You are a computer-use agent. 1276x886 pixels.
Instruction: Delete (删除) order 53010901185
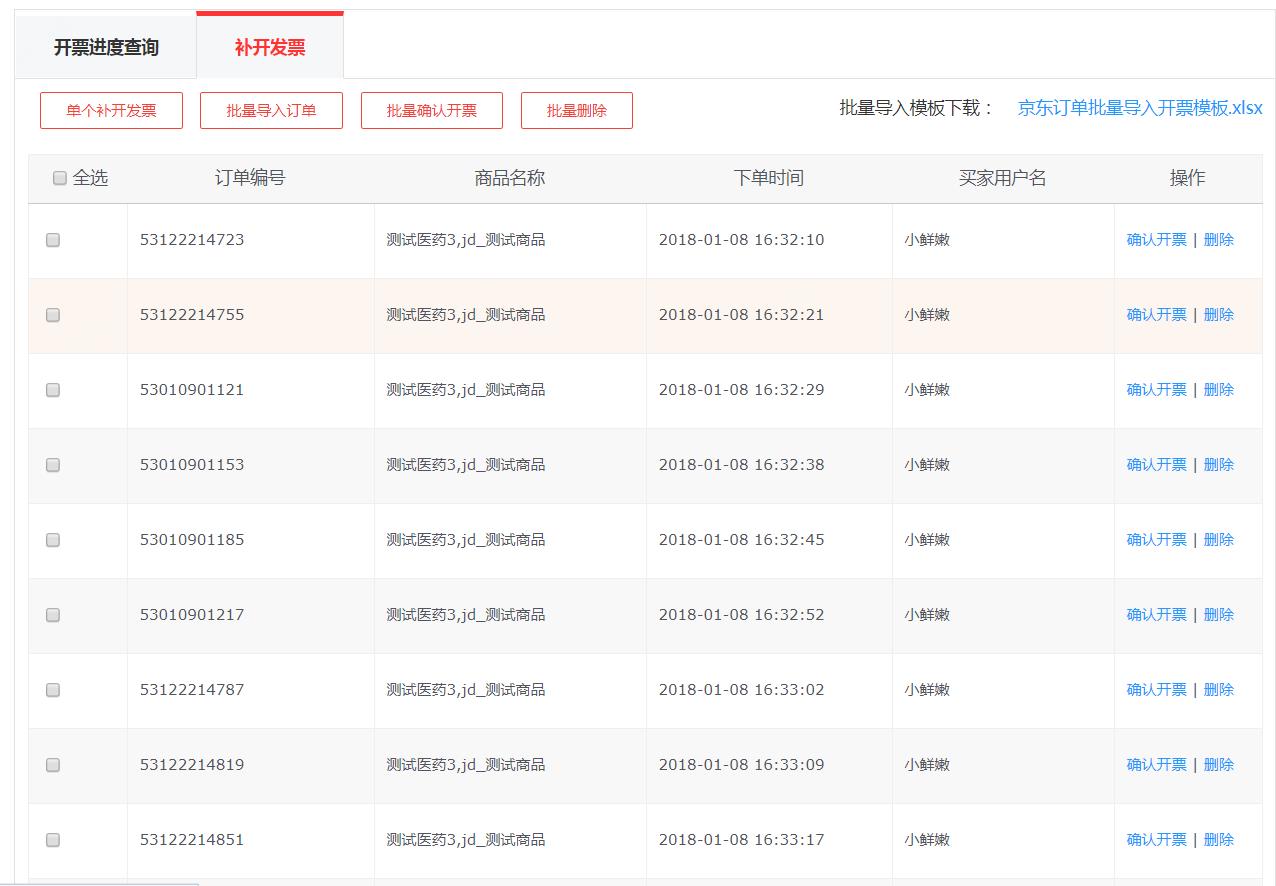pyautogui.click(x=1218, y=540)
